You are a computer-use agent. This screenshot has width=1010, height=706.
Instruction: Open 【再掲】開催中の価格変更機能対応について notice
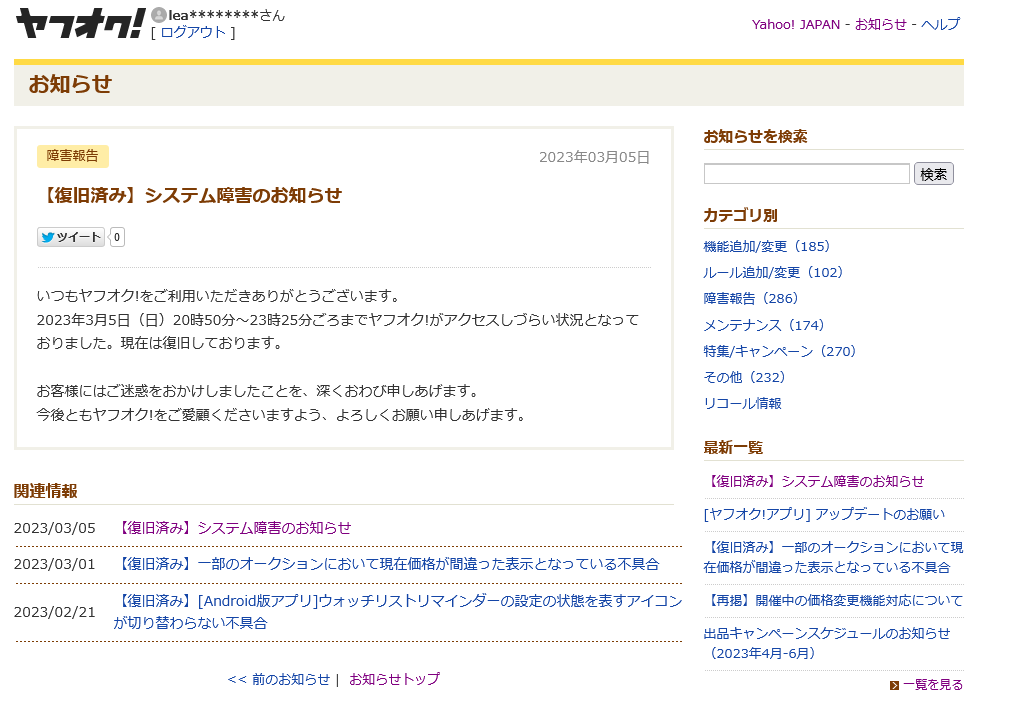[834, 600]
